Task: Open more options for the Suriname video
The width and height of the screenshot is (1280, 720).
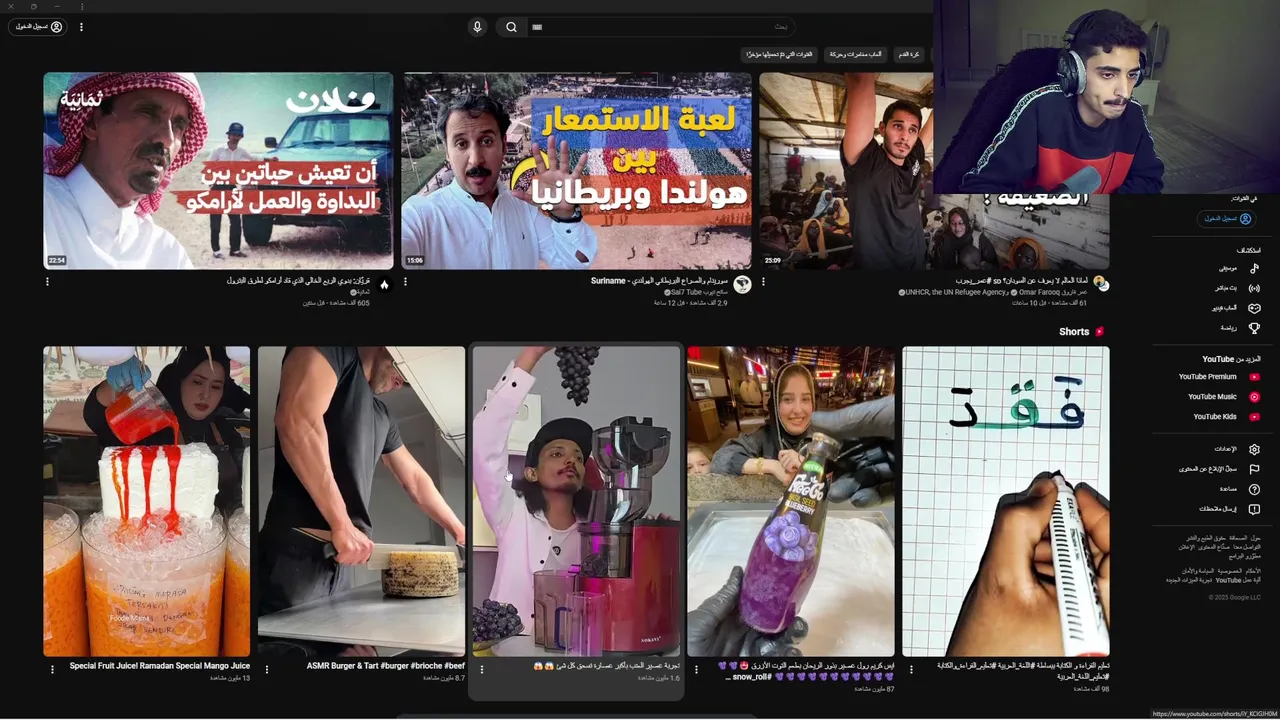Action: click(405, 282)
